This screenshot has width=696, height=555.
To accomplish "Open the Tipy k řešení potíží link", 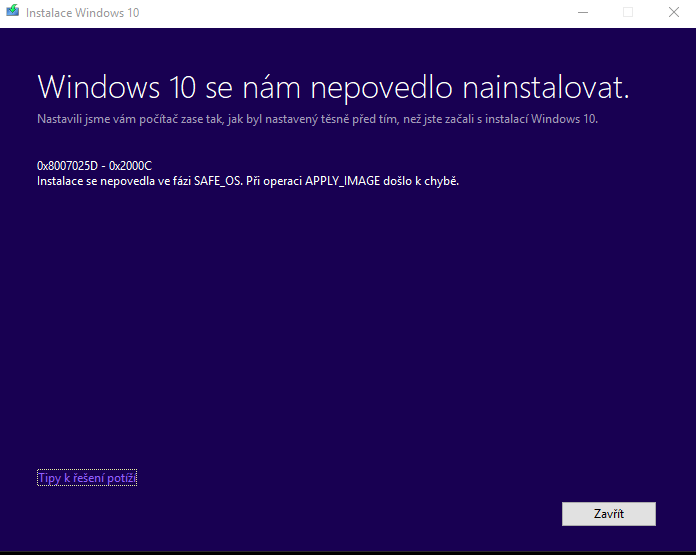I will (x=87, y=478).
